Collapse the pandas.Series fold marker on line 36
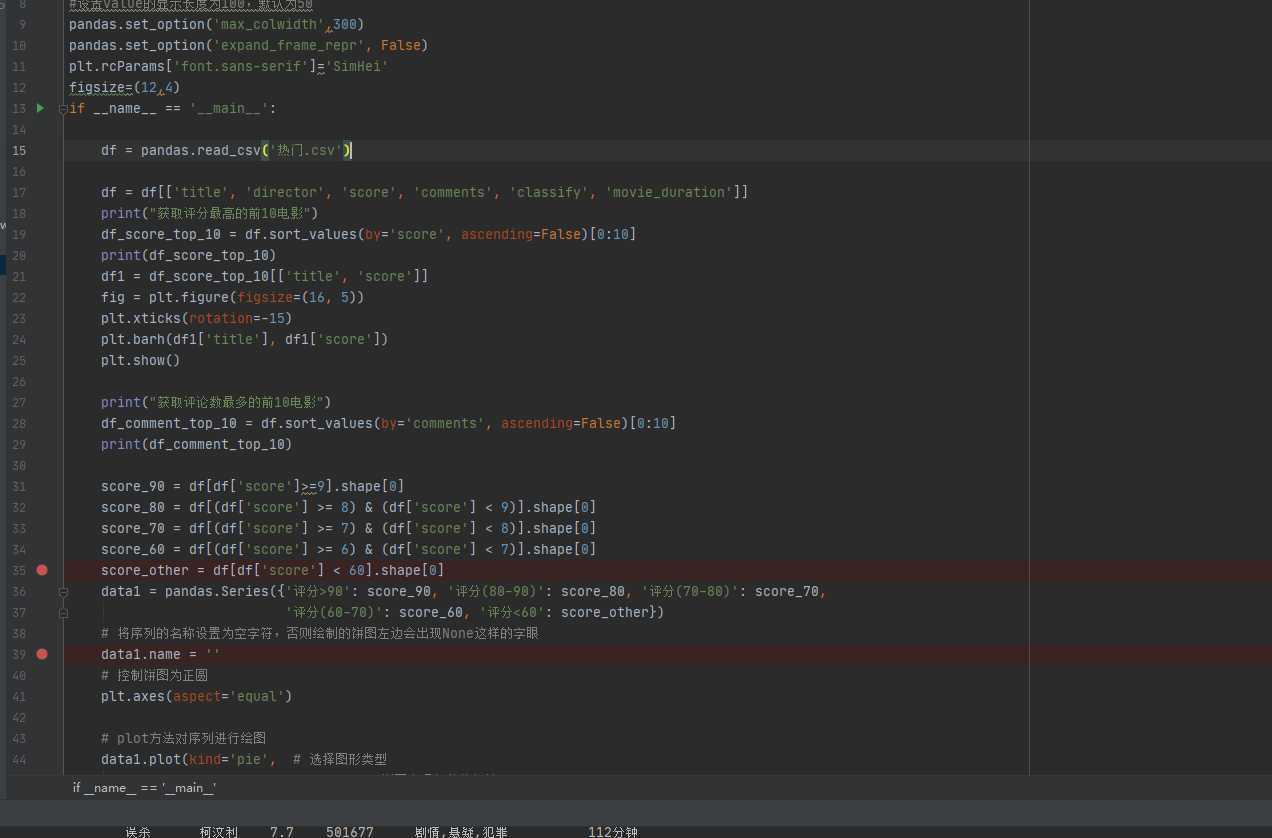 63,591
